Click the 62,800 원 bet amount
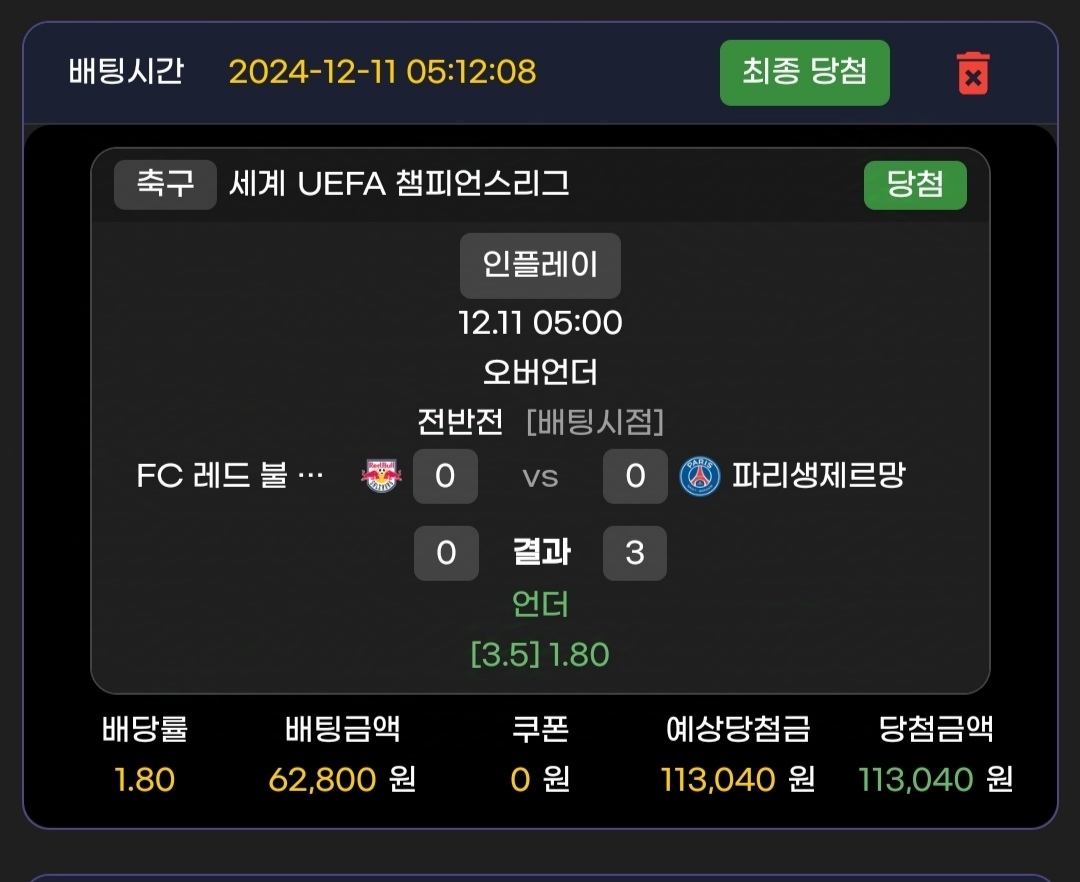 coord(342,779)
